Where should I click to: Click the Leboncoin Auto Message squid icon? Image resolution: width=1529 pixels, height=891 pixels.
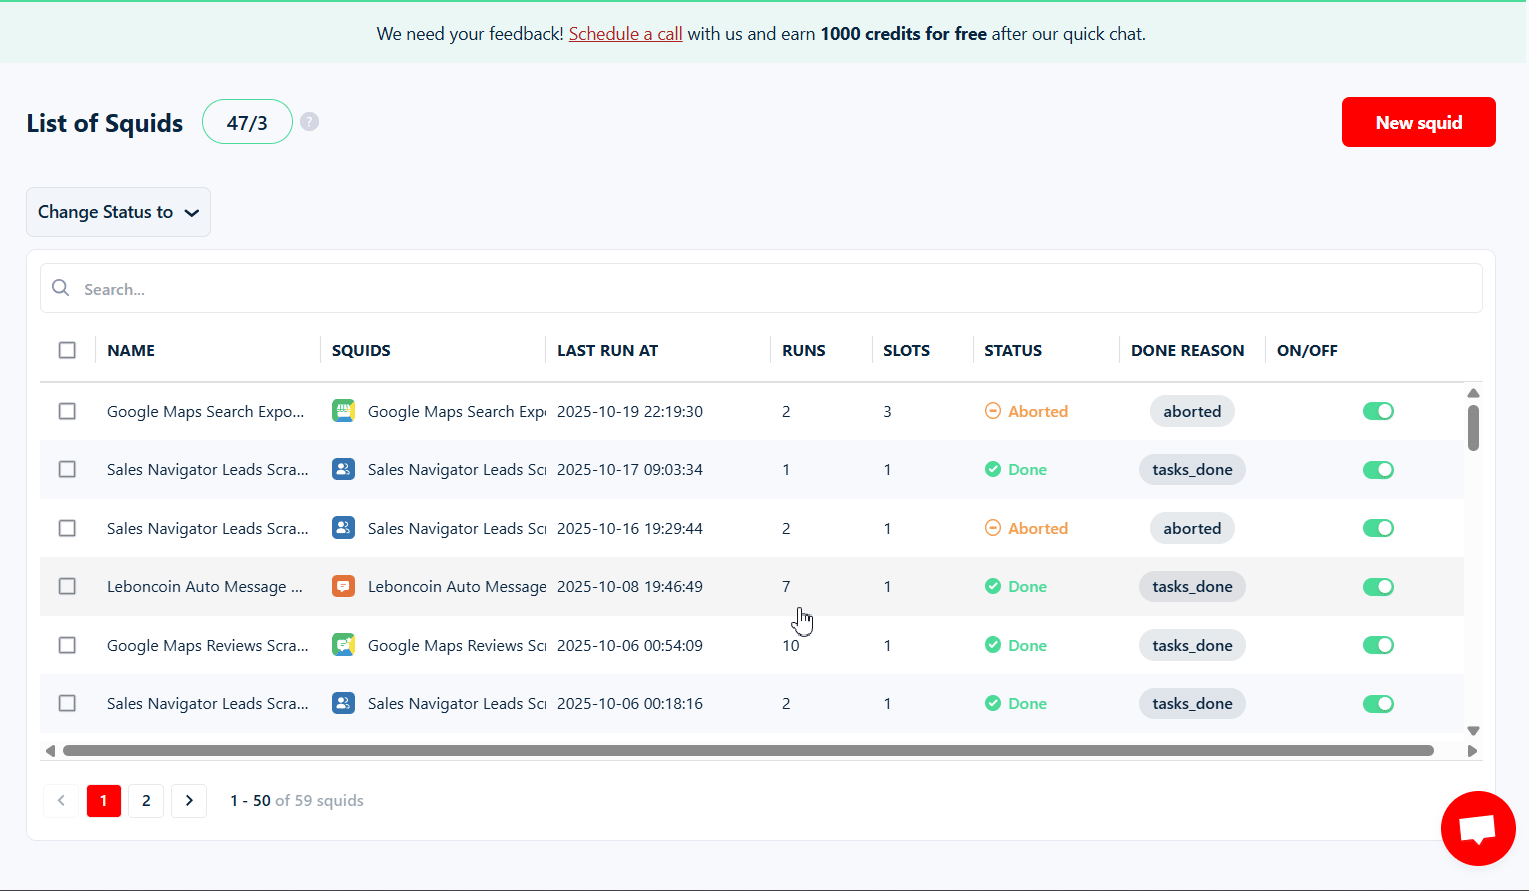pos(343,586)
